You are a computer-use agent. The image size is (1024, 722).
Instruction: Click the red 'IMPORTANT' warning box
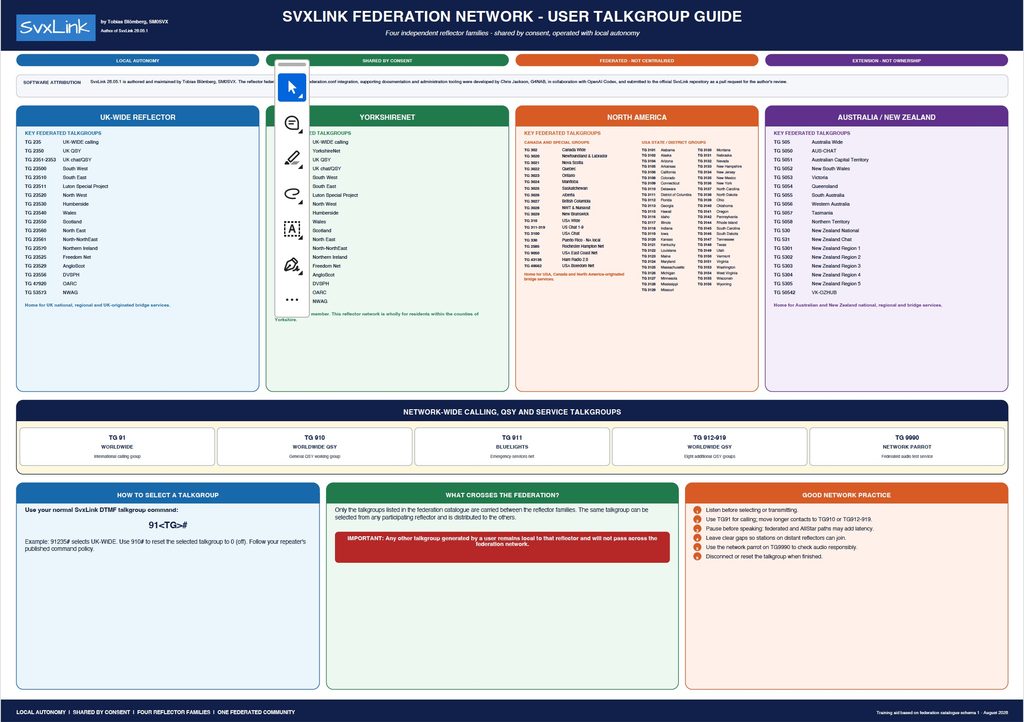(x=502, y=547)
